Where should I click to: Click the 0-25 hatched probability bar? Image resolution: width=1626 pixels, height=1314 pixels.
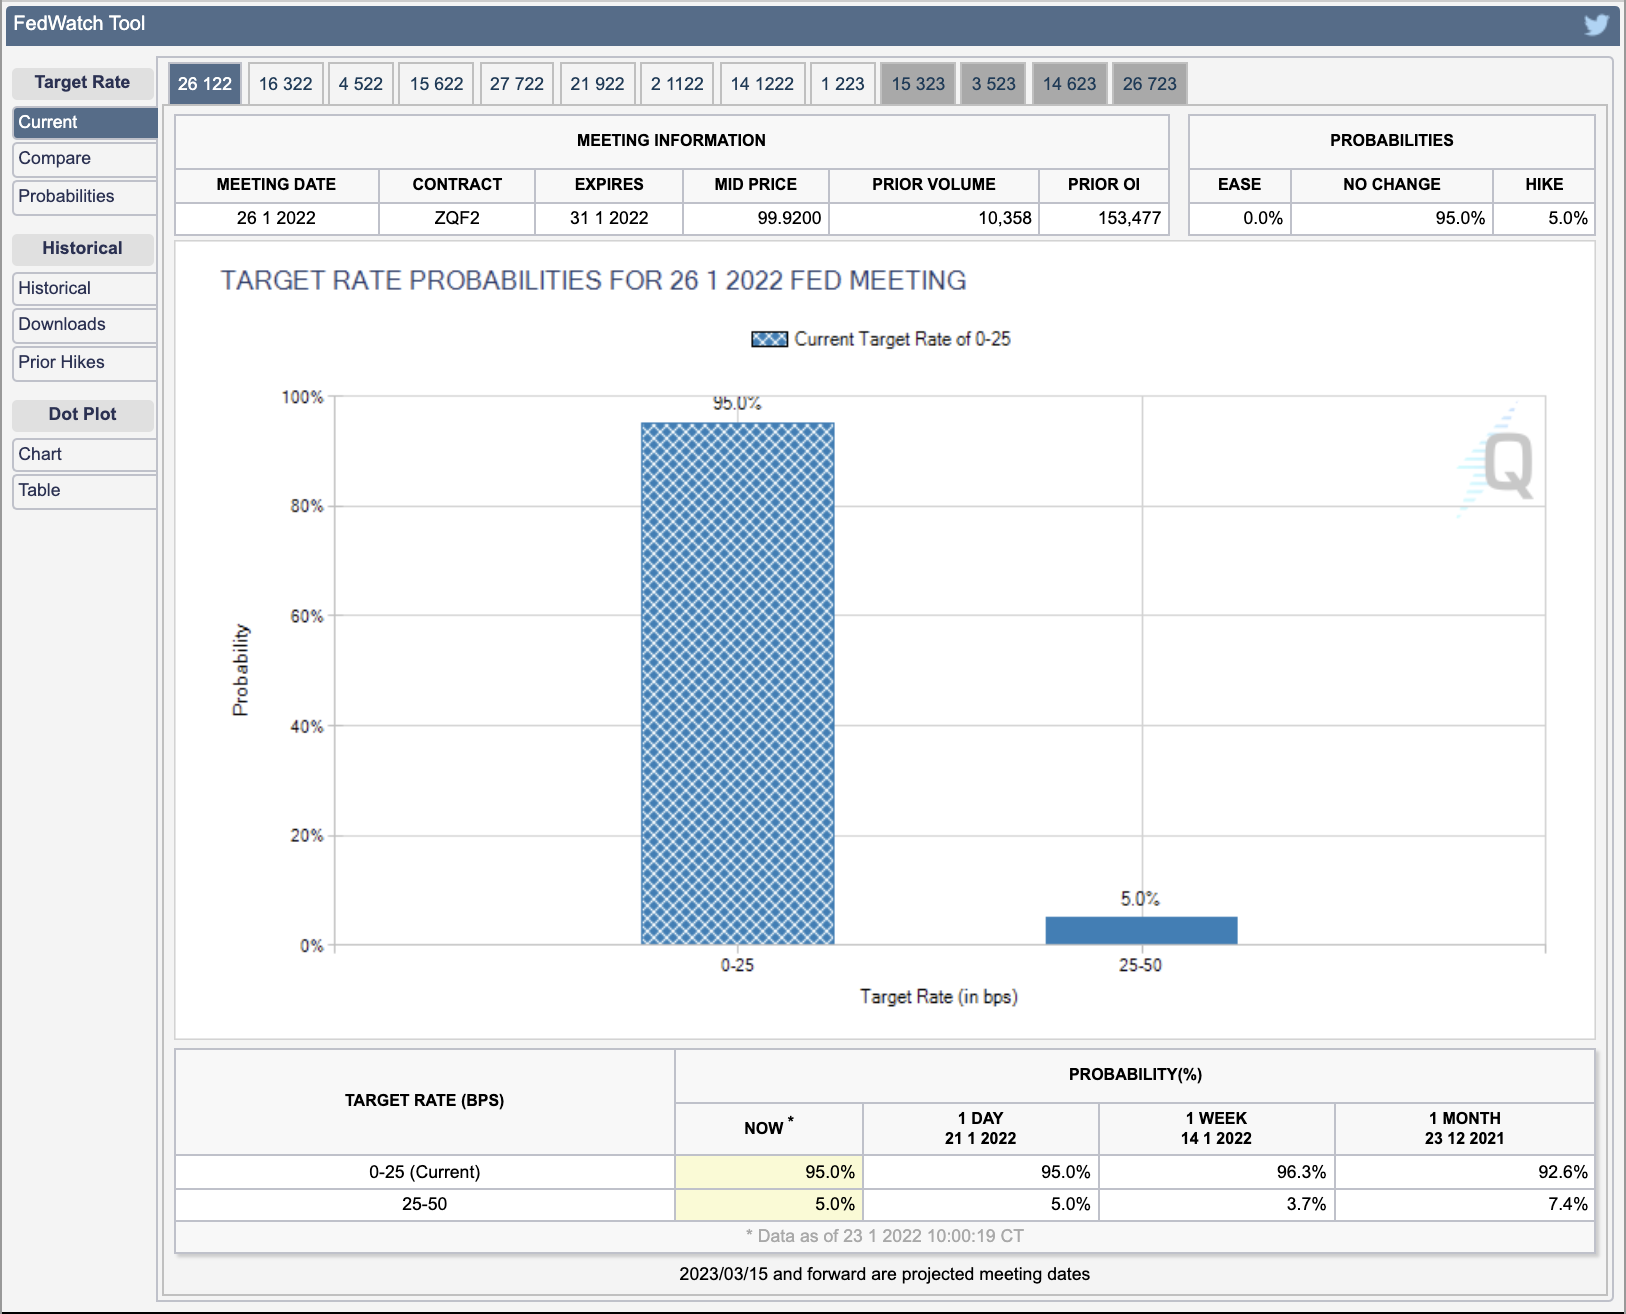pyautogui.click(x=737, y=683)
